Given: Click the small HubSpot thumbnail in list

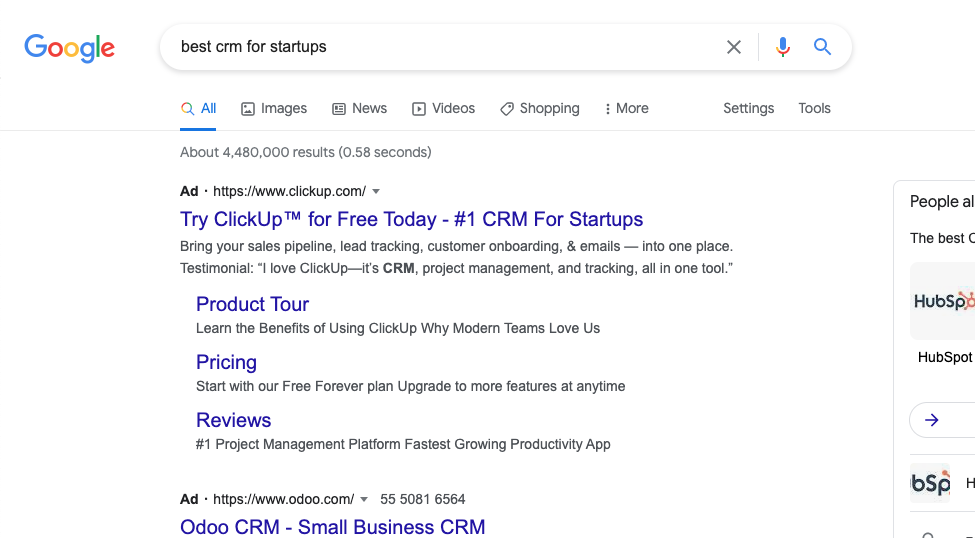Looking at the screenshot, I should click(930, 483).
